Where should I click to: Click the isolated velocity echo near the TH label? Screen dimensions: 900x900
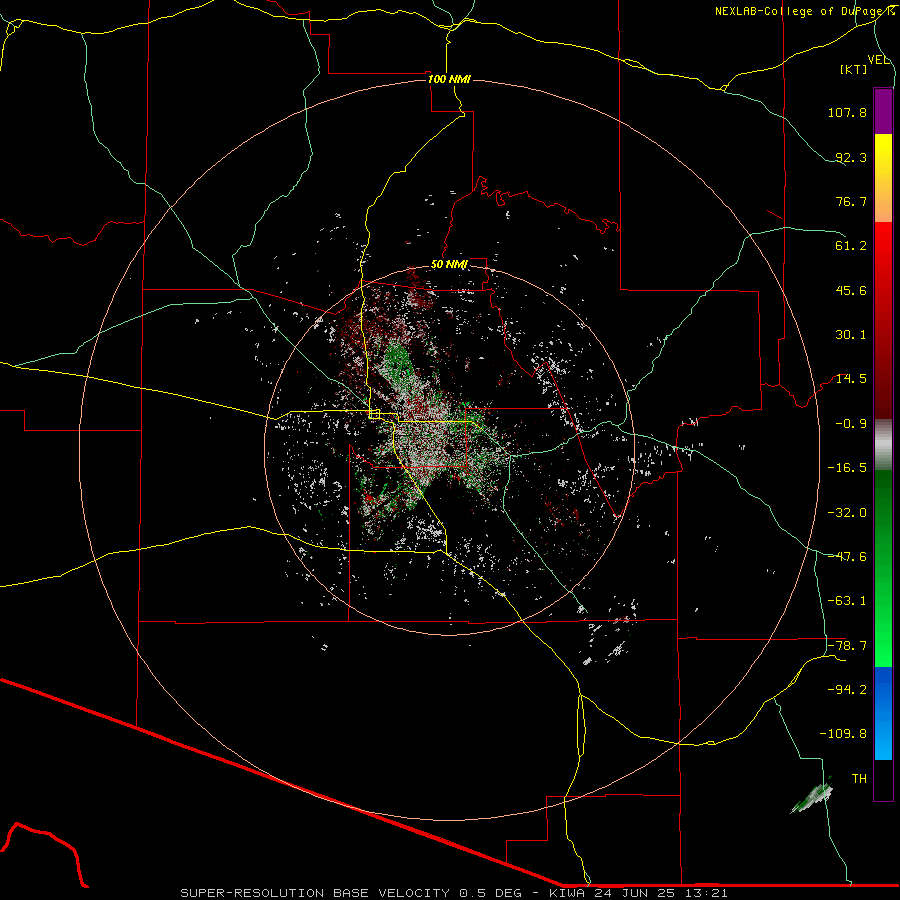(812, 797)
